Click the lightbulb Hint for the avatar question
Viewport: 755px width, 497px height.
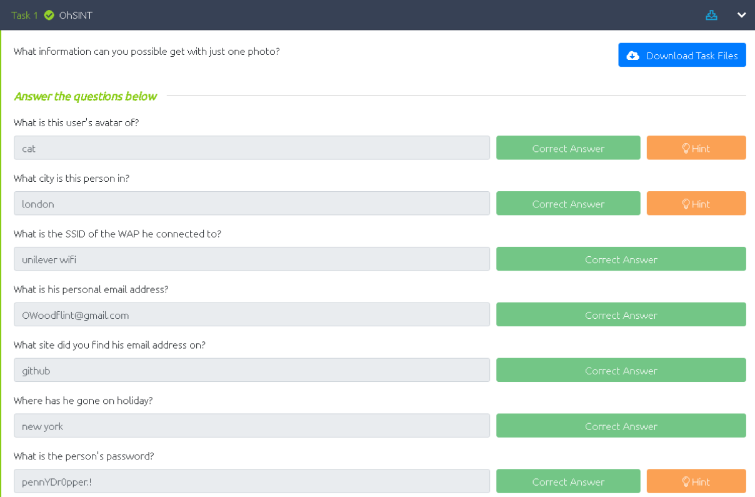coord(696,148)
